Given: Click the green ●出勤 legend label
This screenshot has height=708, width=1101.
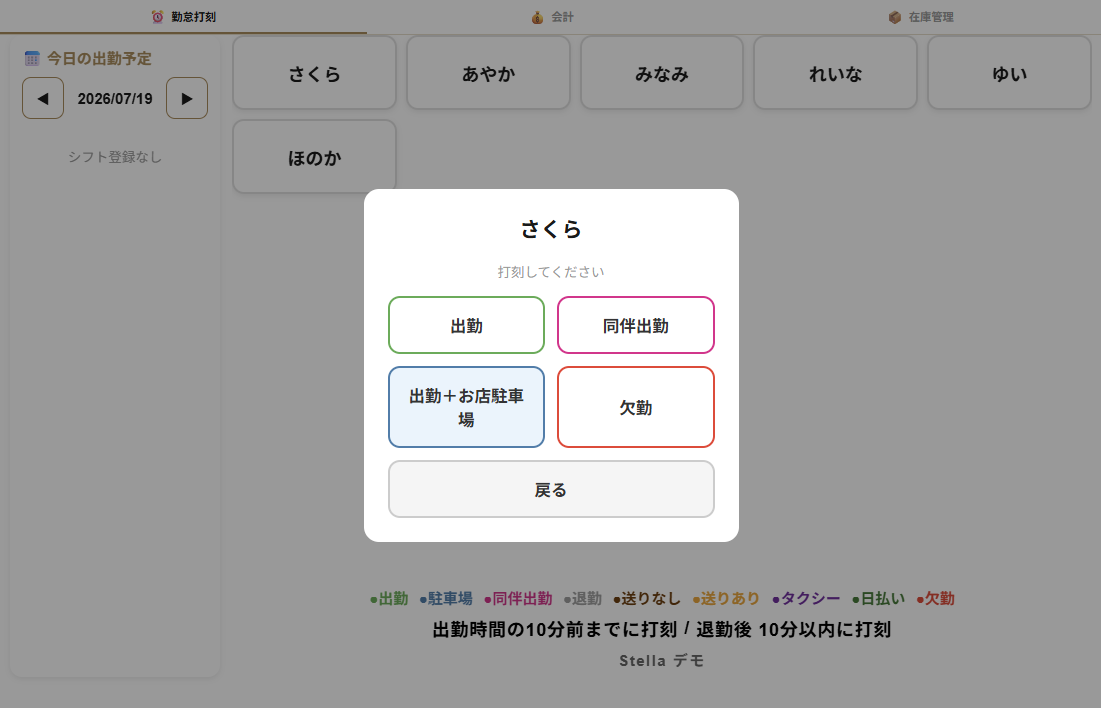Looking at the screenshot, I should point(389,598).
